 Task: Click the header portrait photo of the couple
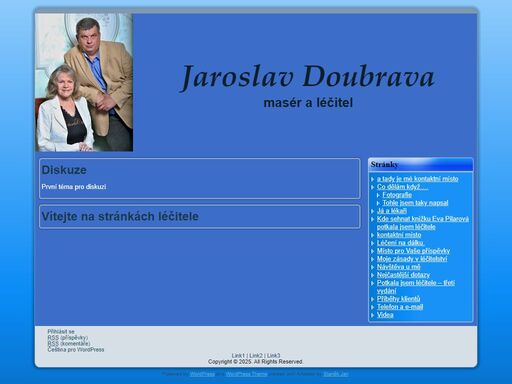click(84, 82)
